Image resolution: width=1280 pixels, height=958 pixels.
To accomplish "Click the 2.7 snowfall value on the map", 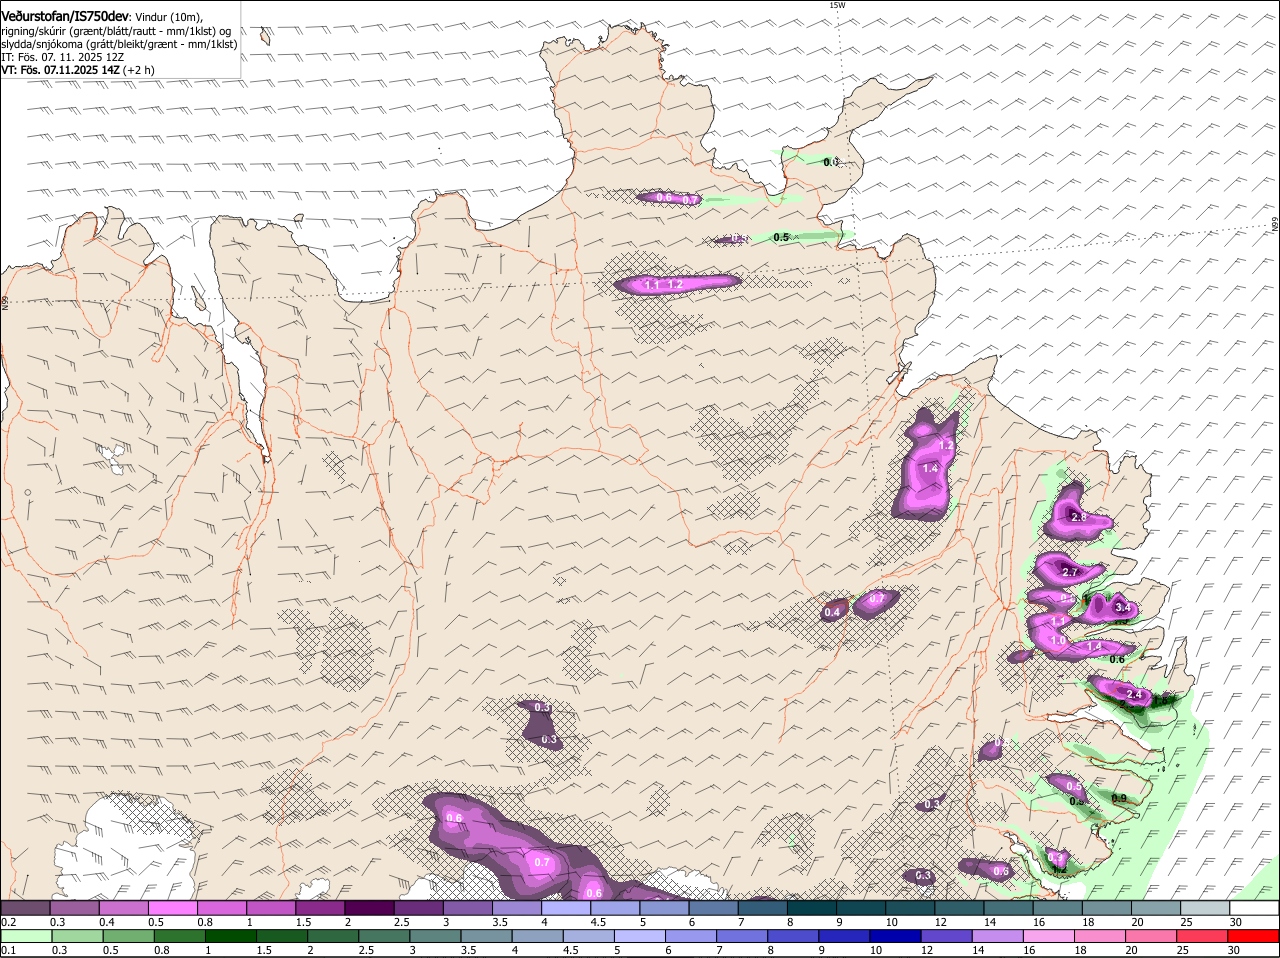I will pos(1069,572).
